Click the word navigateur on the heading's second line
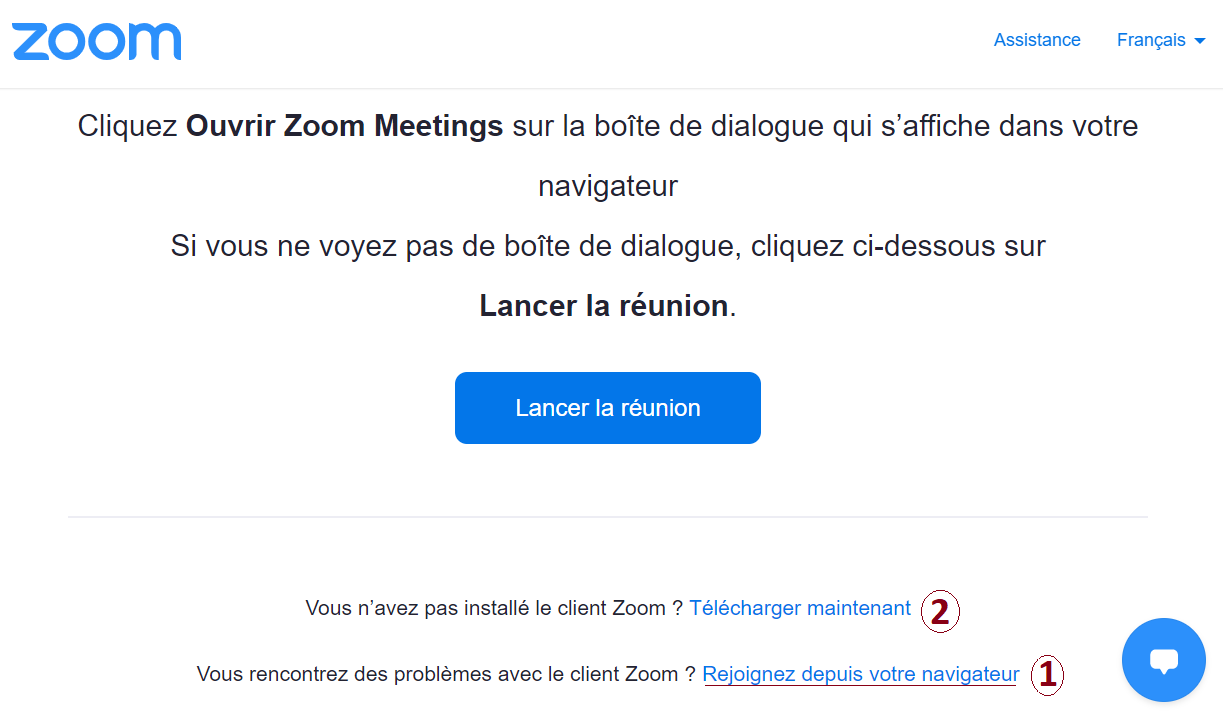This screenshot has width=1223, height=719. coord(608,187)
